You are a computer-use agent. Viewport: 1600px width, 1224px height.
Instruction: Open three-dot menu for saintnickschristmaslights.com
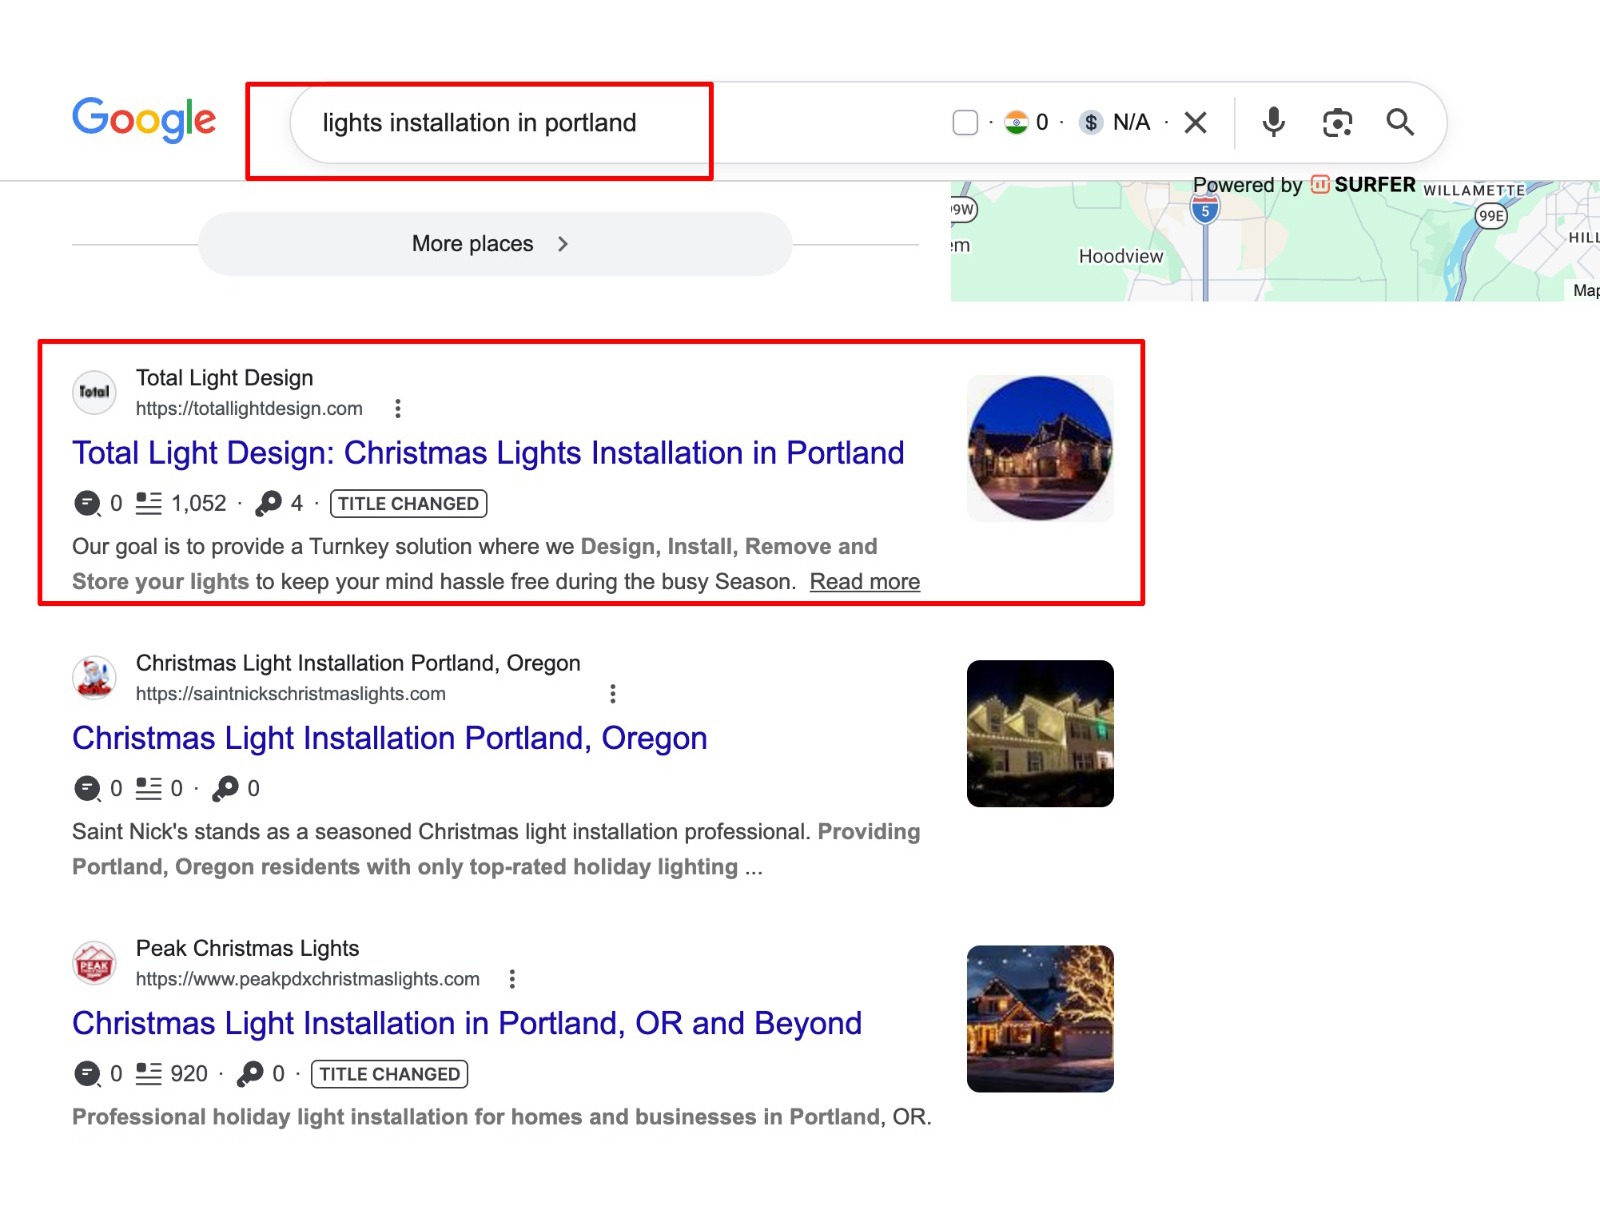point(613,694)
